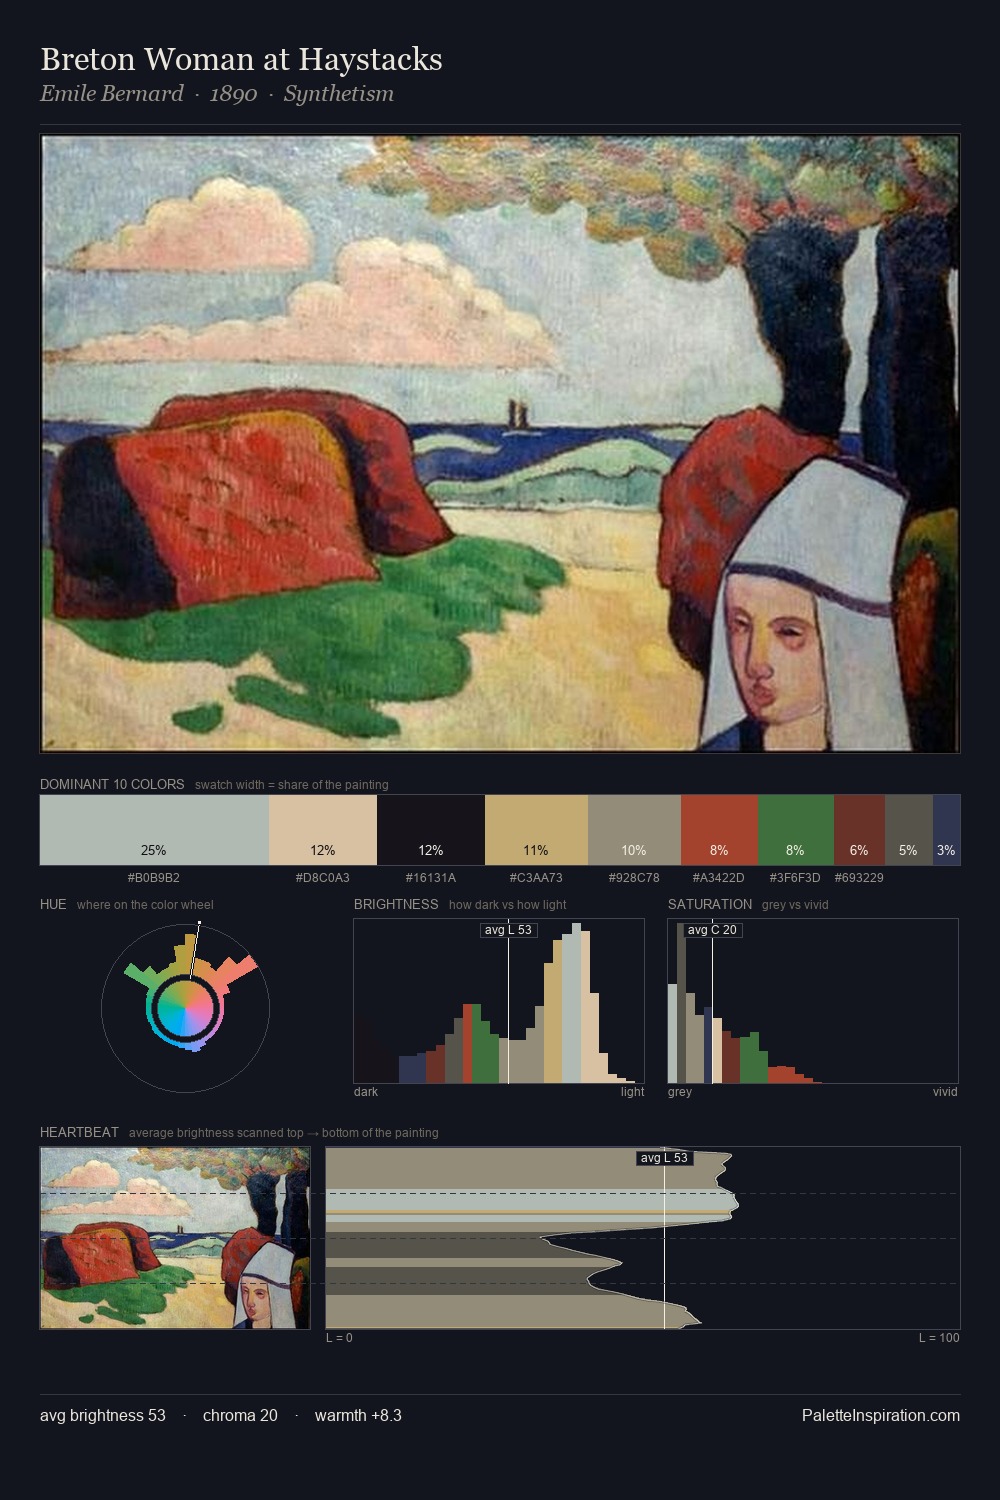Pick the 12% near-black swatch #16131A
Screen dimensions: 1000x1500
click(x=431, y=830)
